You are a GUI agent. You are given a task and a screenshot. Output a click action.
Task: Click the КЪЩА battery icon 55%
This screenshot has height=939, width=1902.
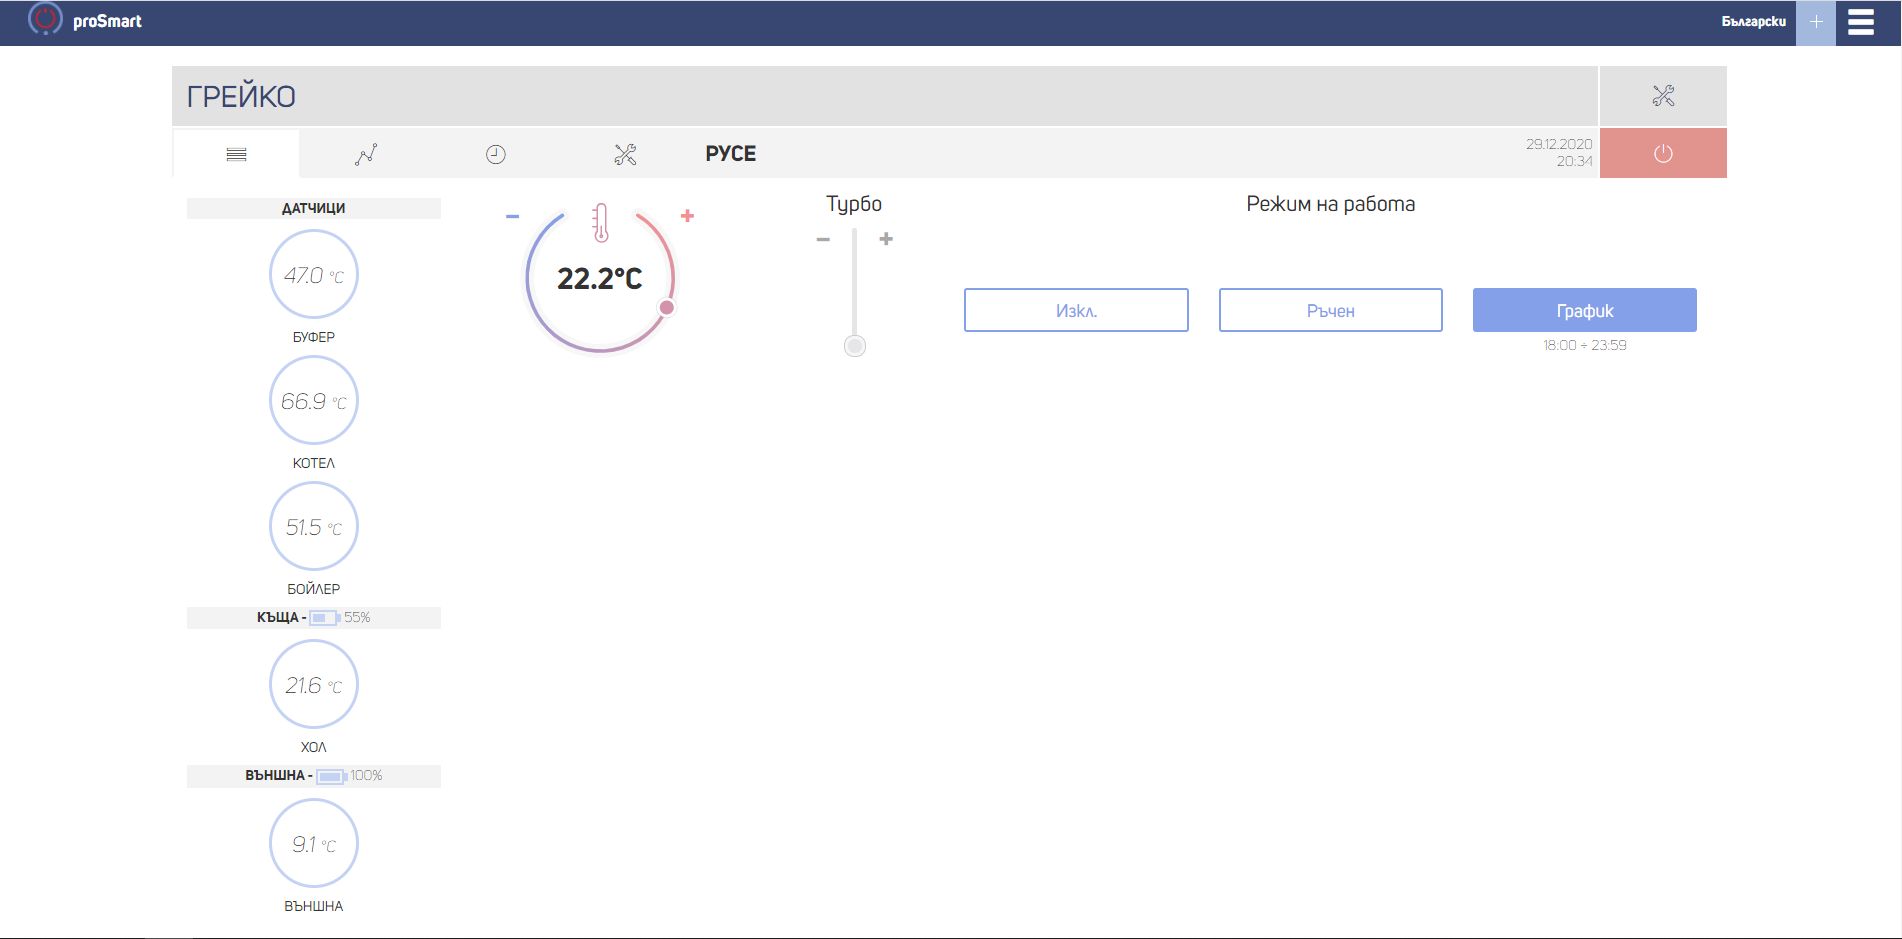coord(324,618)
